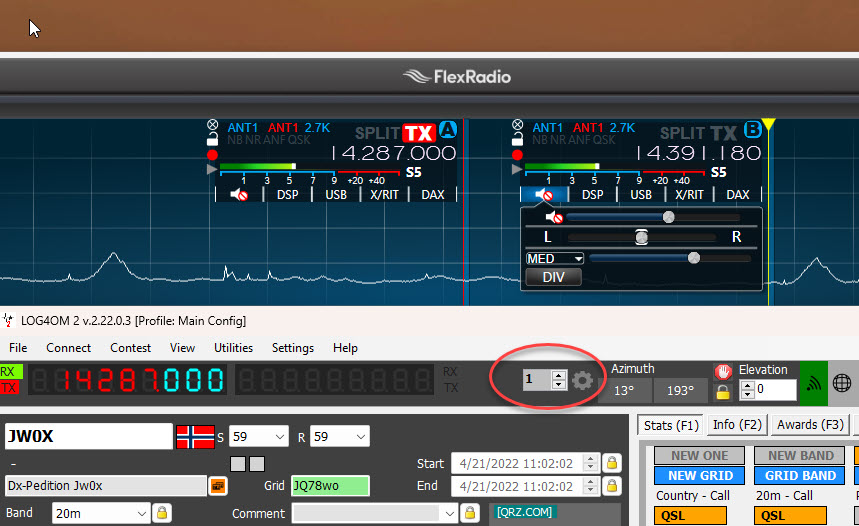Toggle the red TX indicator on slice A
859x526 pixels.
[419, 133]
